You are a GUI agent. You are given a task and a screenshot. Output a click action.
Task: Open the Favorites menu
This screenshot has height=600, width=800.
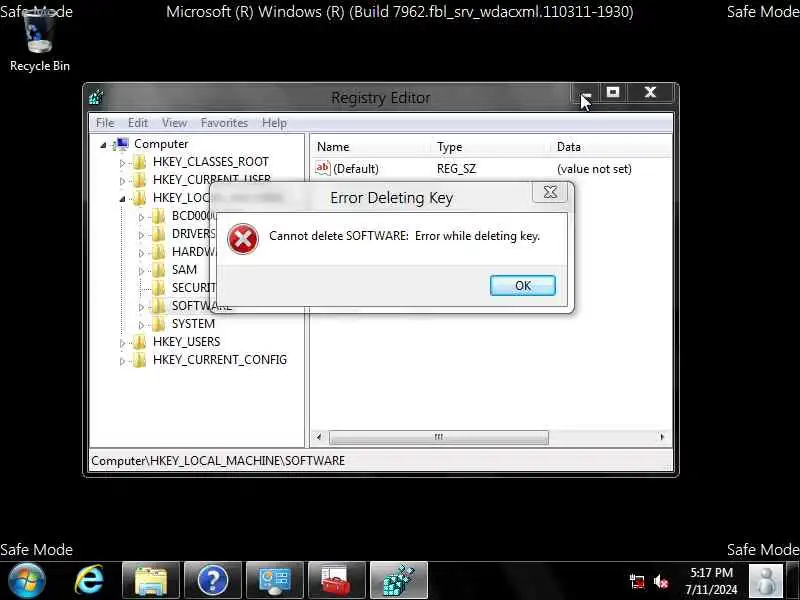point(224,123)
